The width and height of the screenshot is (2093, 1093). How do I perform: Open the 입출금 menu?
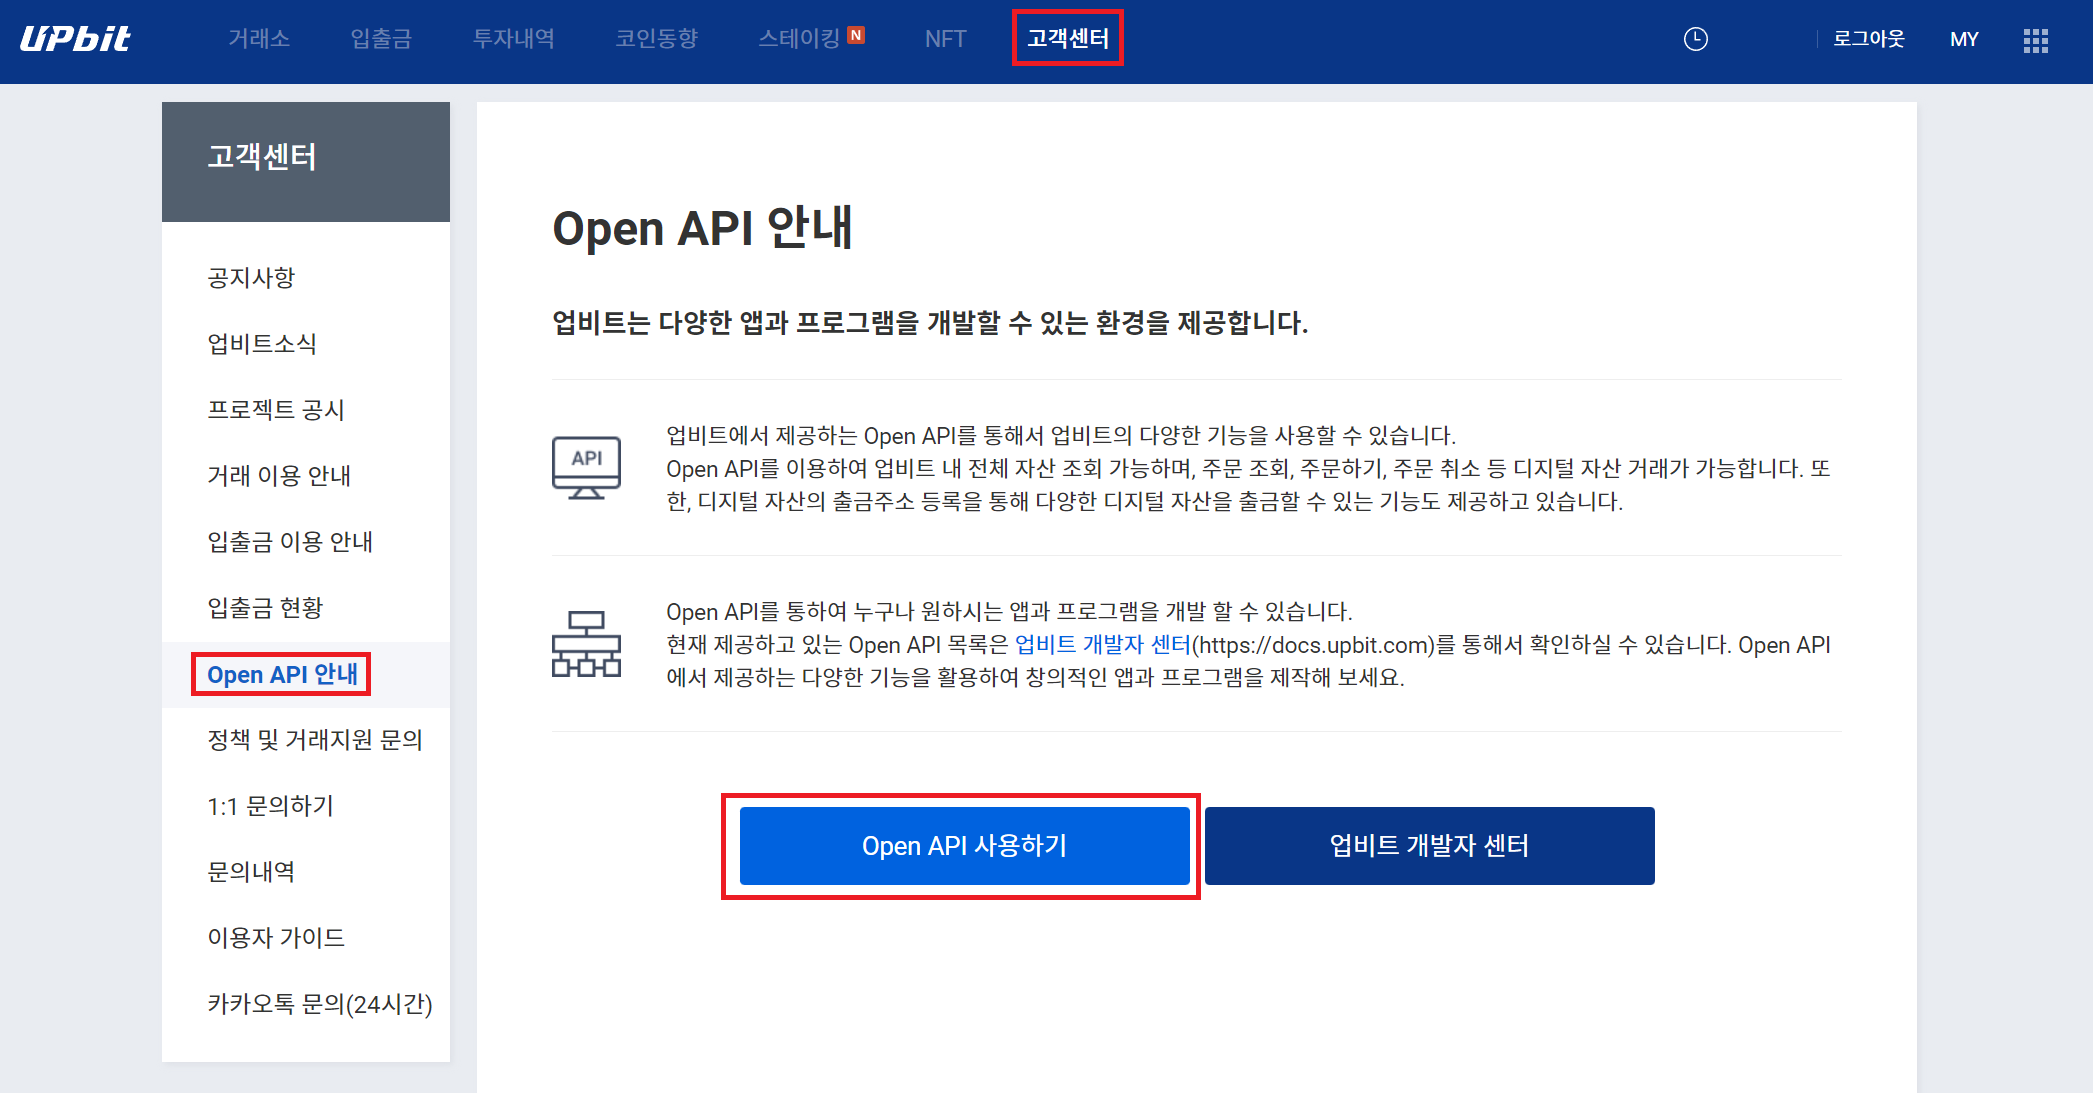pyautogui.click(x=381, y=39)
